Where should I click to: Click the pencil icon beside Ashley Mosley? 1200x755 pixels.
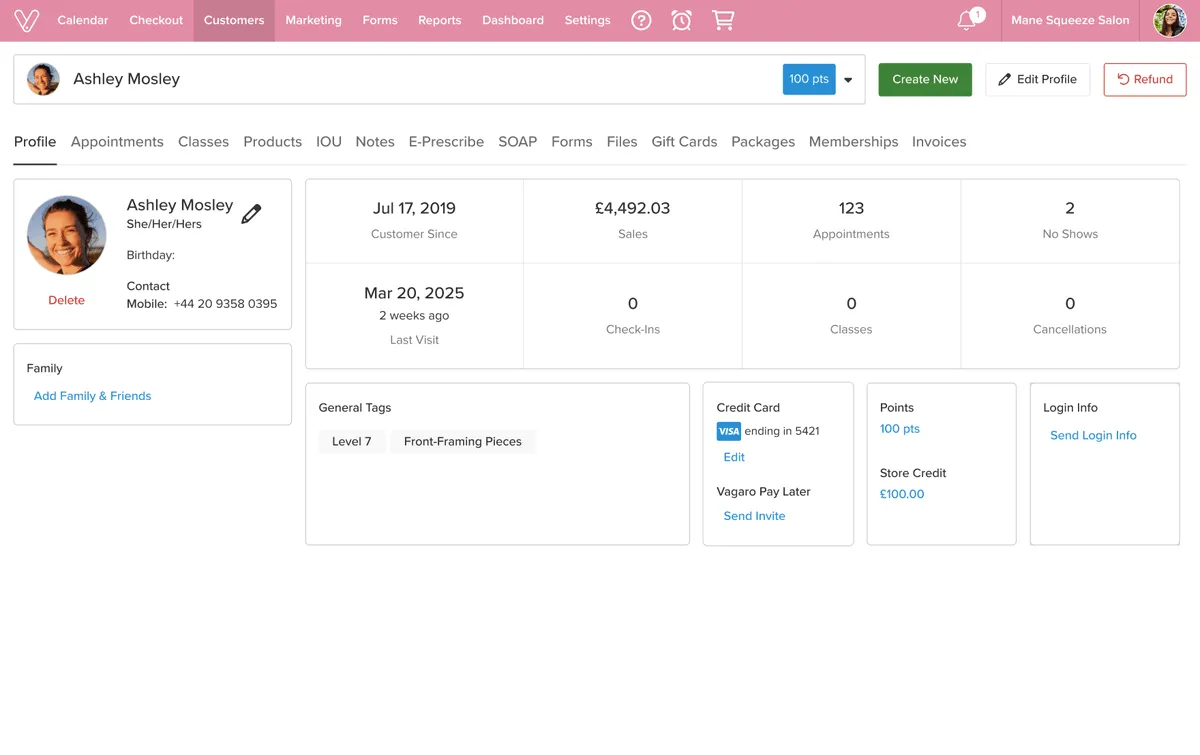coord(251,213)
